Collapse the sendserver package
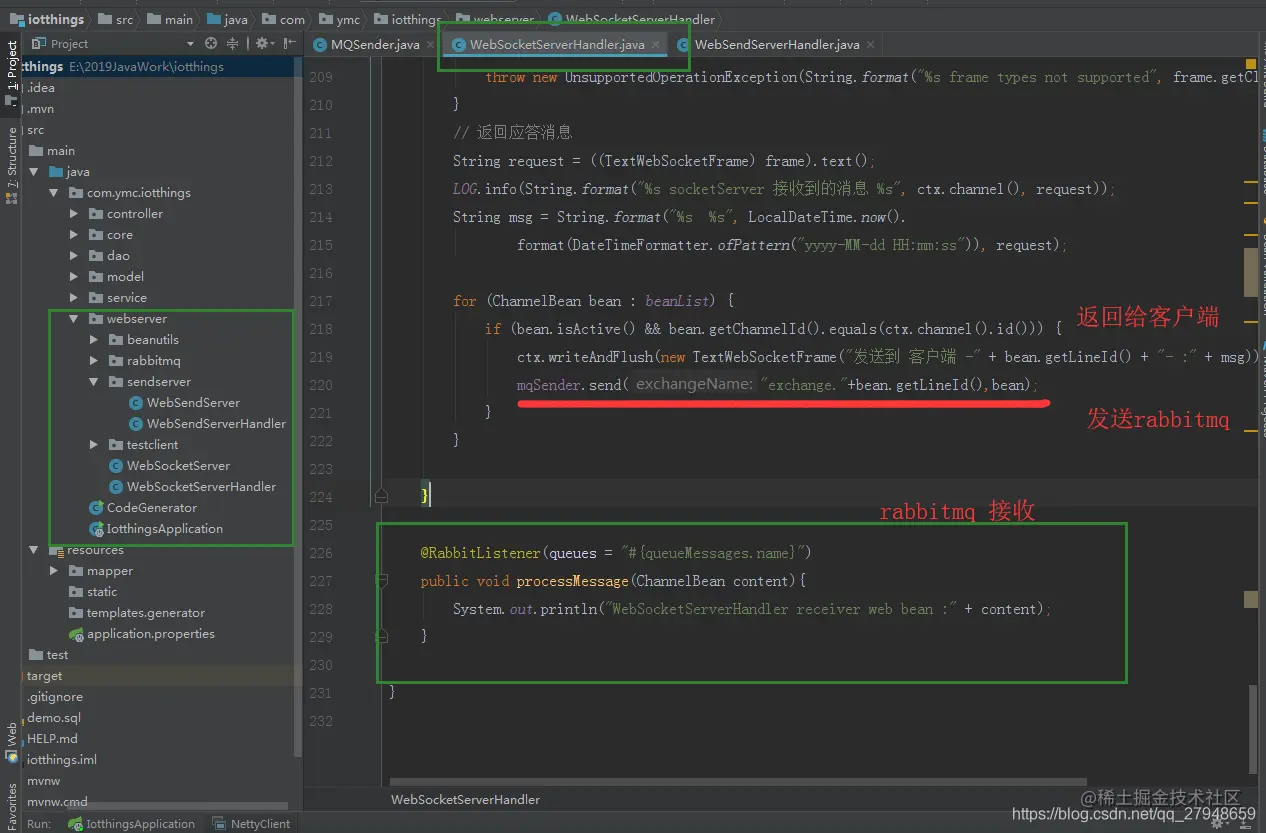1266x833 pixels. pyautogui.click(x=94, y=382)
